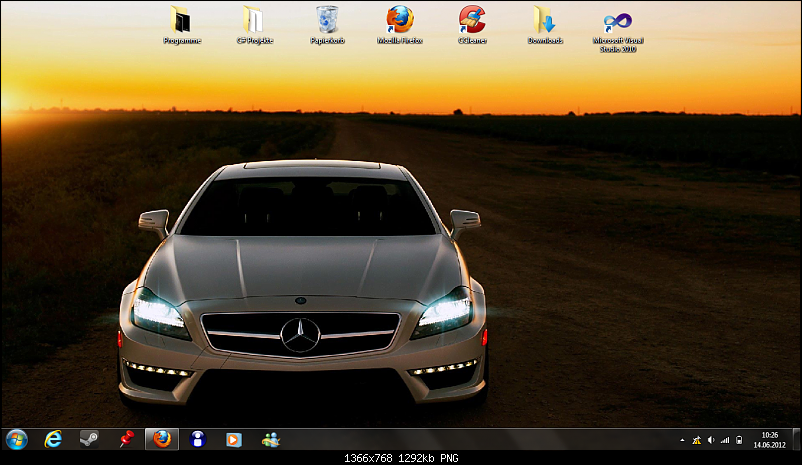
Task: Launch Mozilla Firefox desktop shortcut
Action: pos(400,25)
